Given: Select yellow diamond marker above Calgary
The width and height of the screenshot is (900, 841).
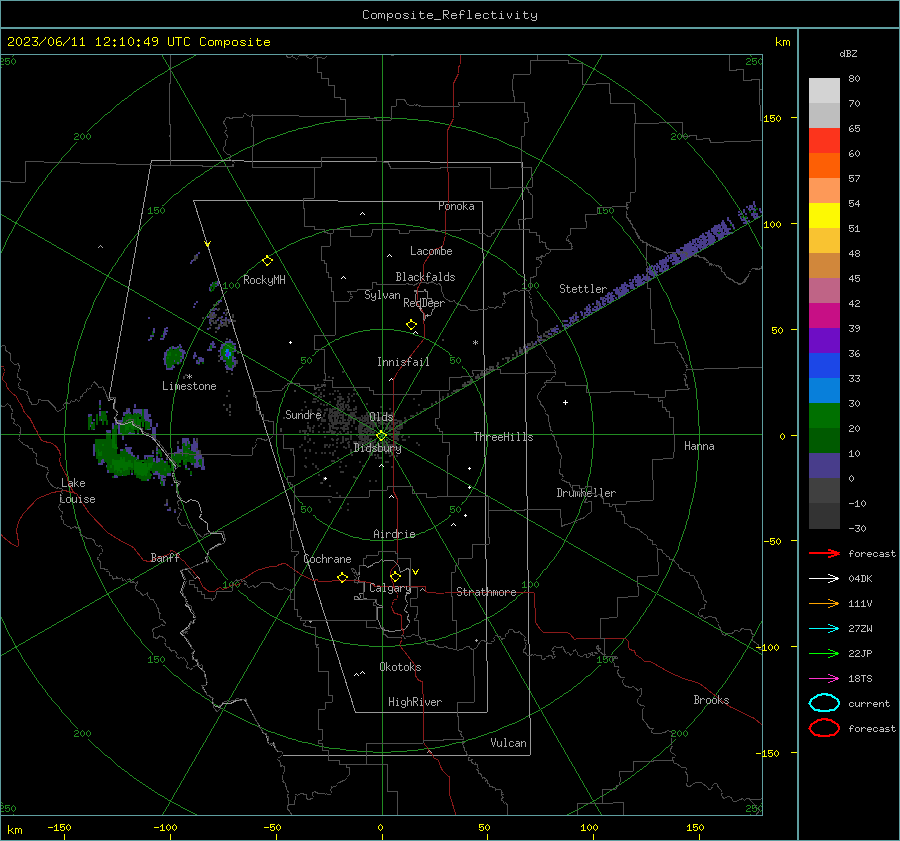Looking at the screenshot, I should (x=395, y=576).
